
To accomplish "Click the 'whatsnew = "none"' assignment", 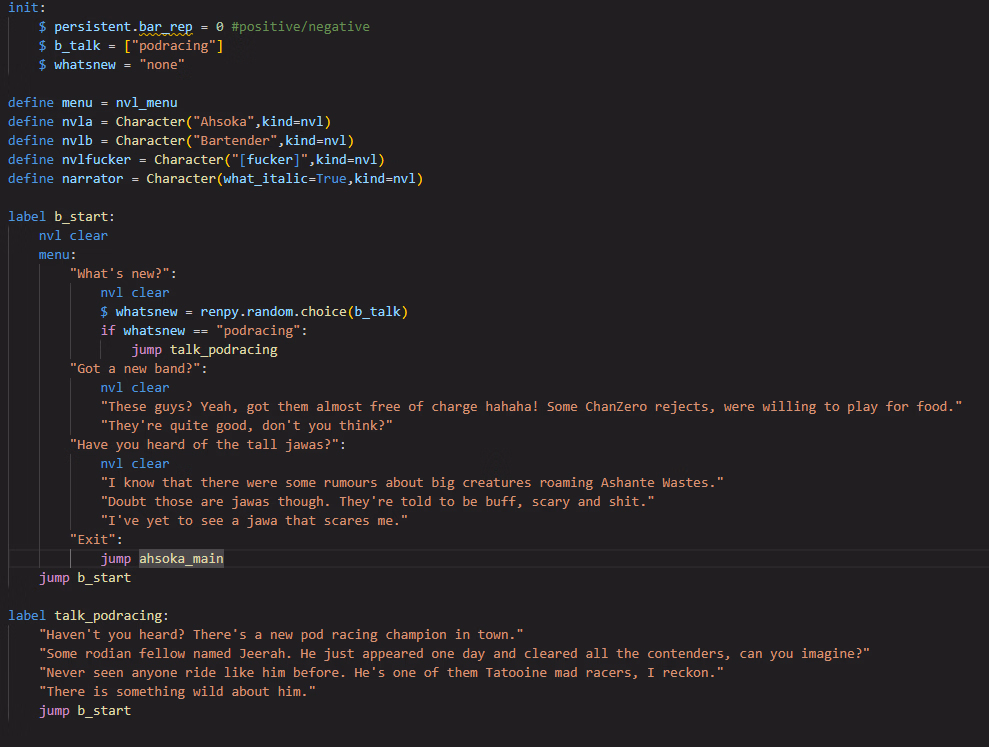I will click(x=119, y=64).
